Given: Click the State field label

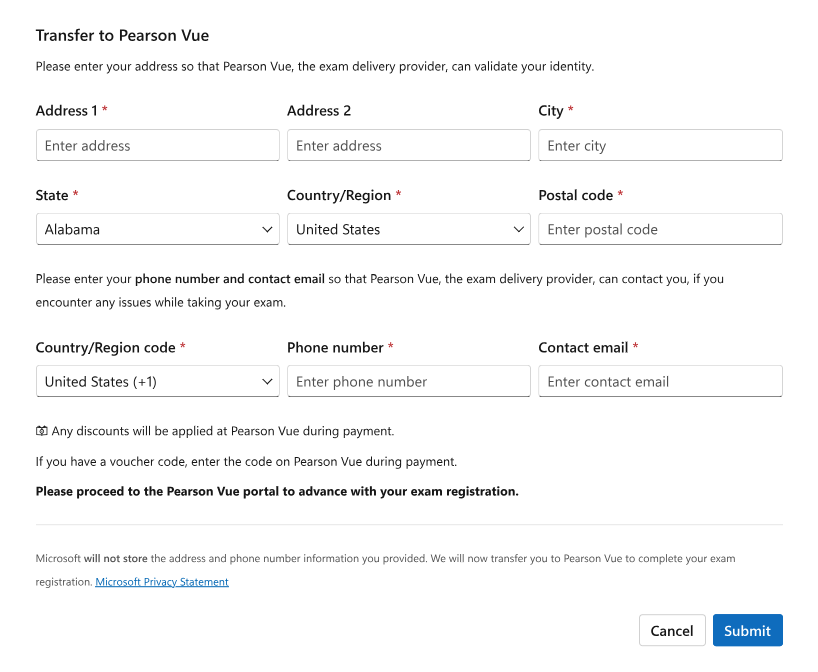Looking at the screenshot, I should pos(52,195).
